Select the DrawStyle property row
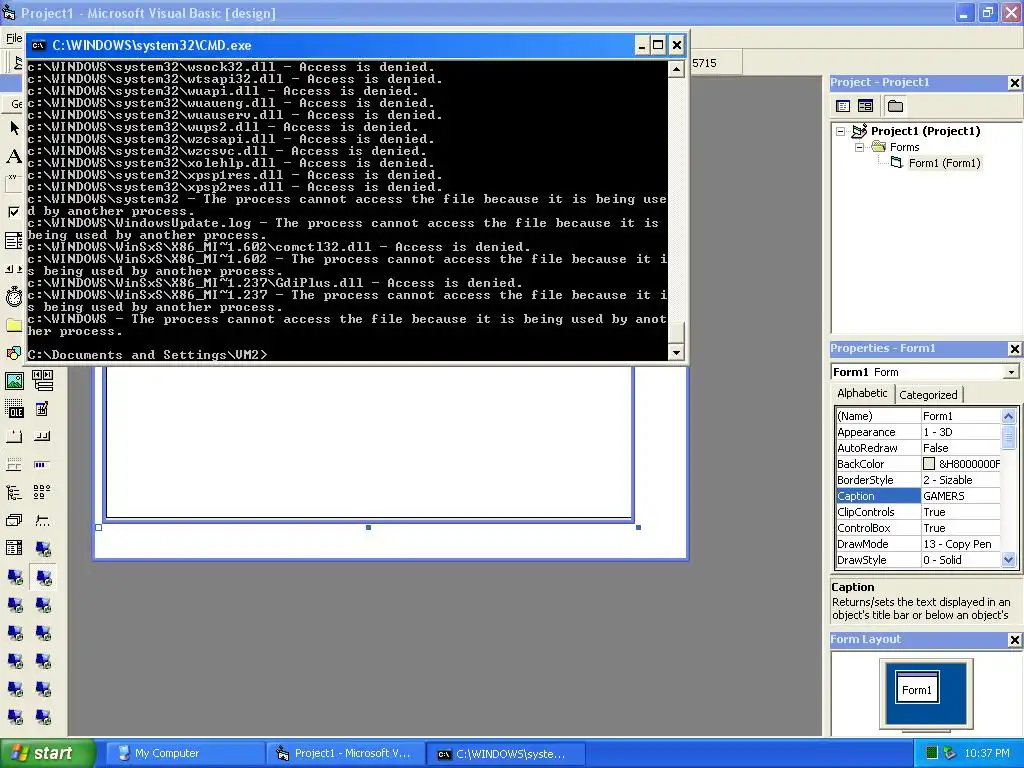This screenshot has width=1024, height=768. (x=918, y=560)
